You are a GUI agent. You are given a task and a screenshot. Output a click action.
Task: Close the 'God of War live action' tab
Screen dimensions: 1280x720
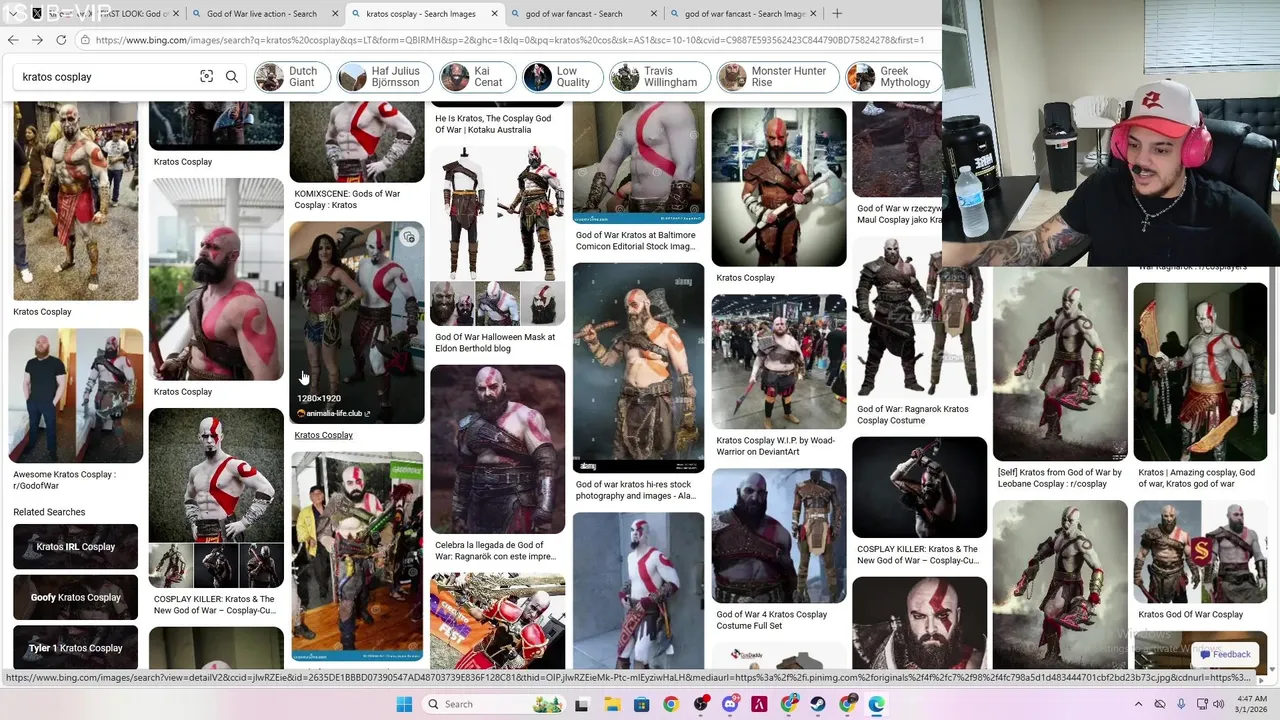coord(336,14)
